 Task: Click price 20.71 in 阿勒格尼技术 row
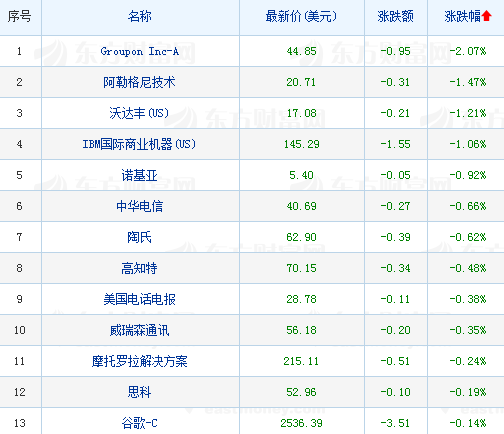tap(301, 82)
